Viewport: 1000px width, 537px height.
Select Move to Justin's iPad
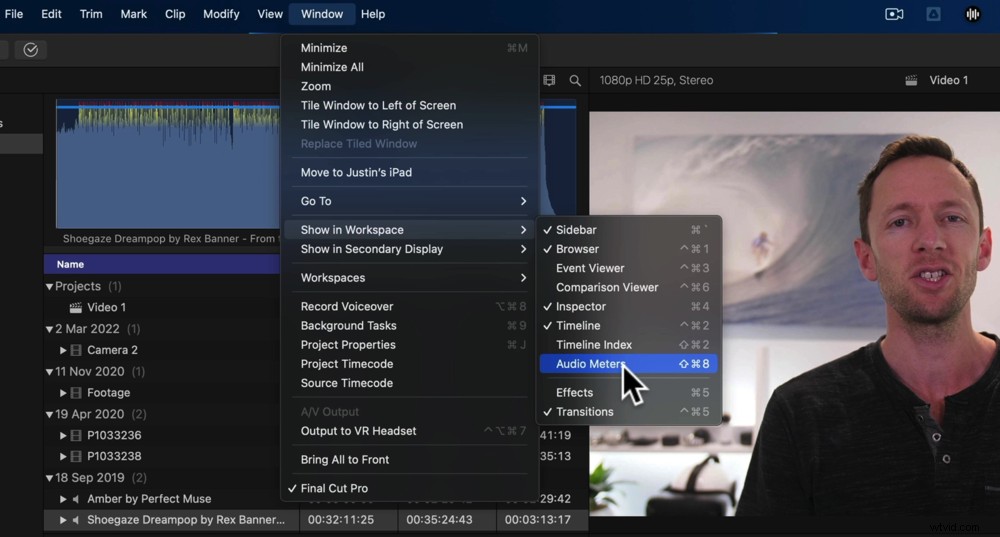tap(409, 172)
